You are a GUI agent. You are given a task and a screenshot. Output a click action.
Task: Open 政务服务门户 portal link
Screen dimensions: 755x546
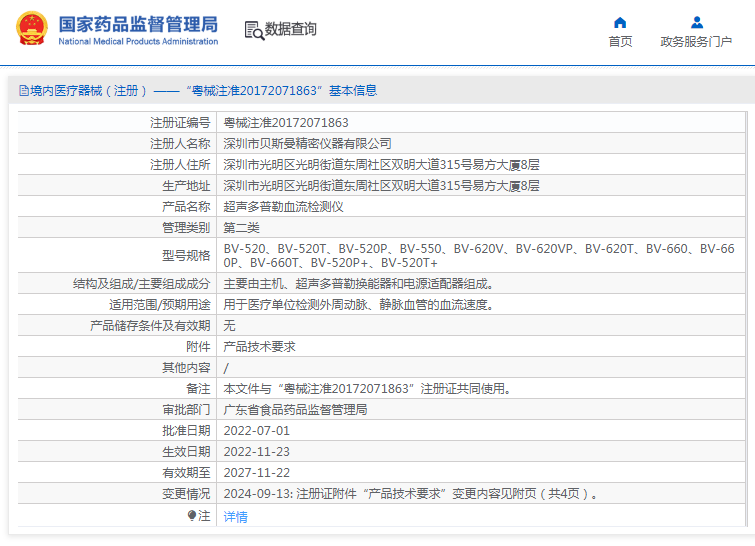696,42
